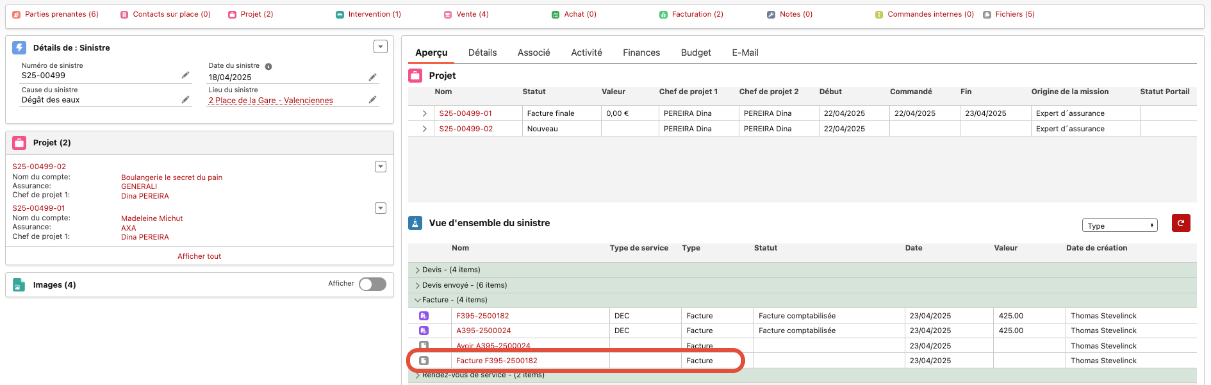Screen dimensions: 1211x385
Task: Click the gray icon on the Avoir A395-2500024 row
Action: [x=423, y=345]
